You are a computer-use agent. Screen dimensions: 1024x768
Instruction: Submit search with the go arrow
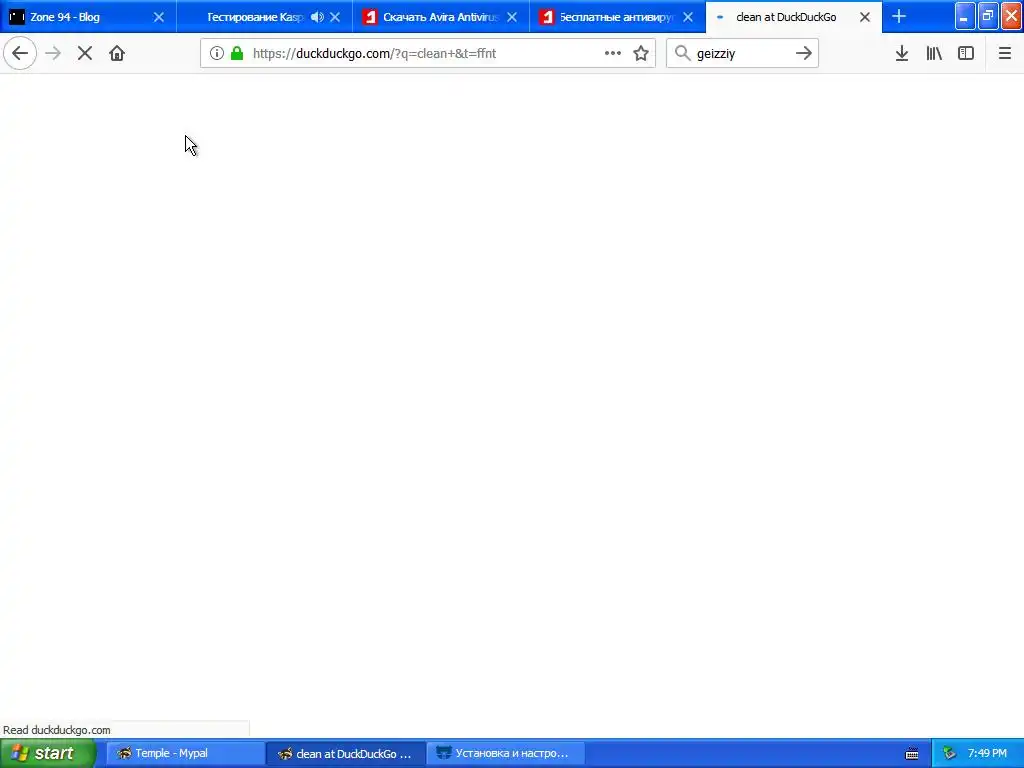(804, 54)
